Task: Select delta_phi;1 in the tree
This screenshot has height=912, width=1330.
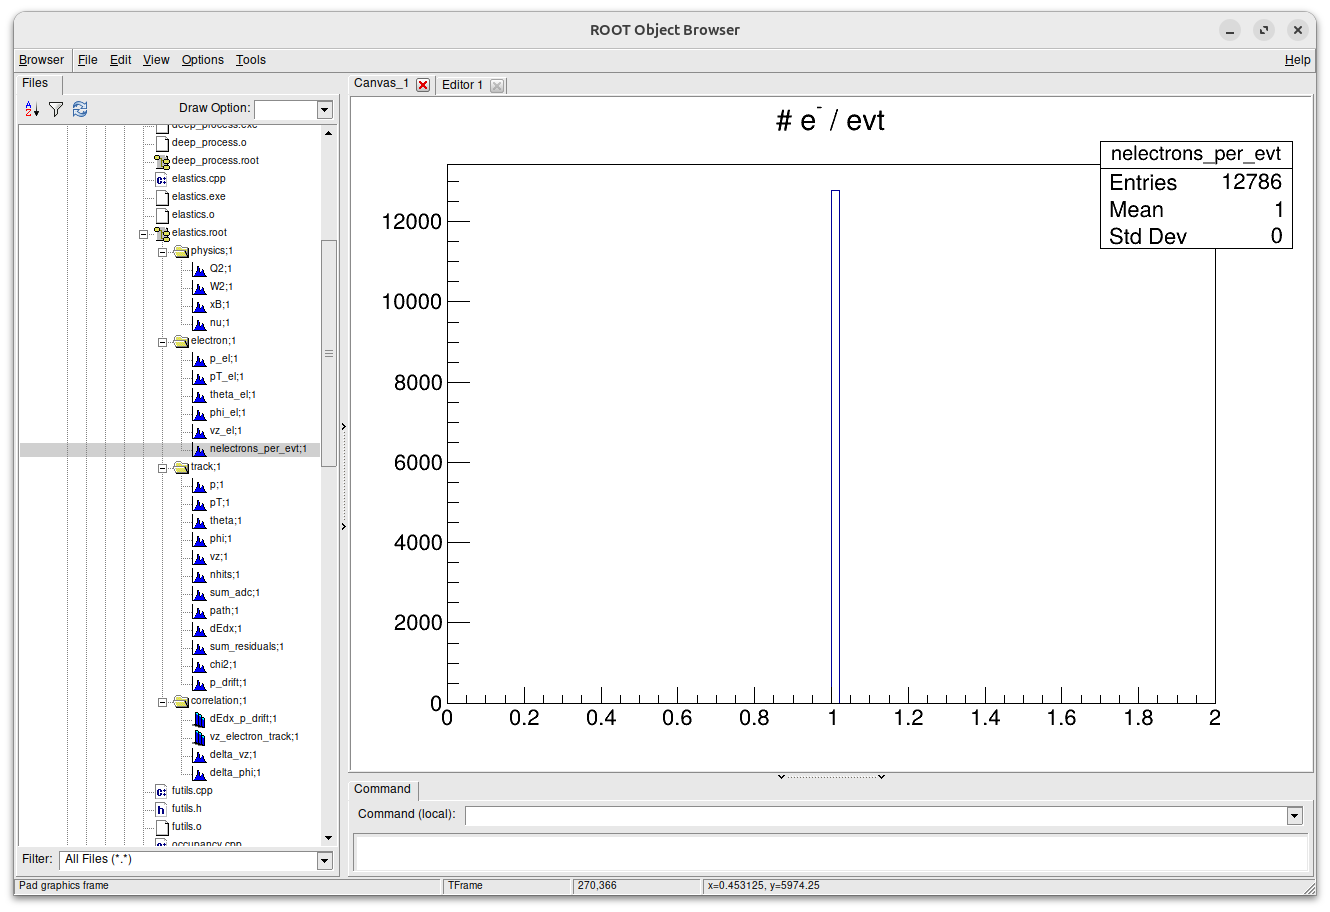Action: pos(235,773)
